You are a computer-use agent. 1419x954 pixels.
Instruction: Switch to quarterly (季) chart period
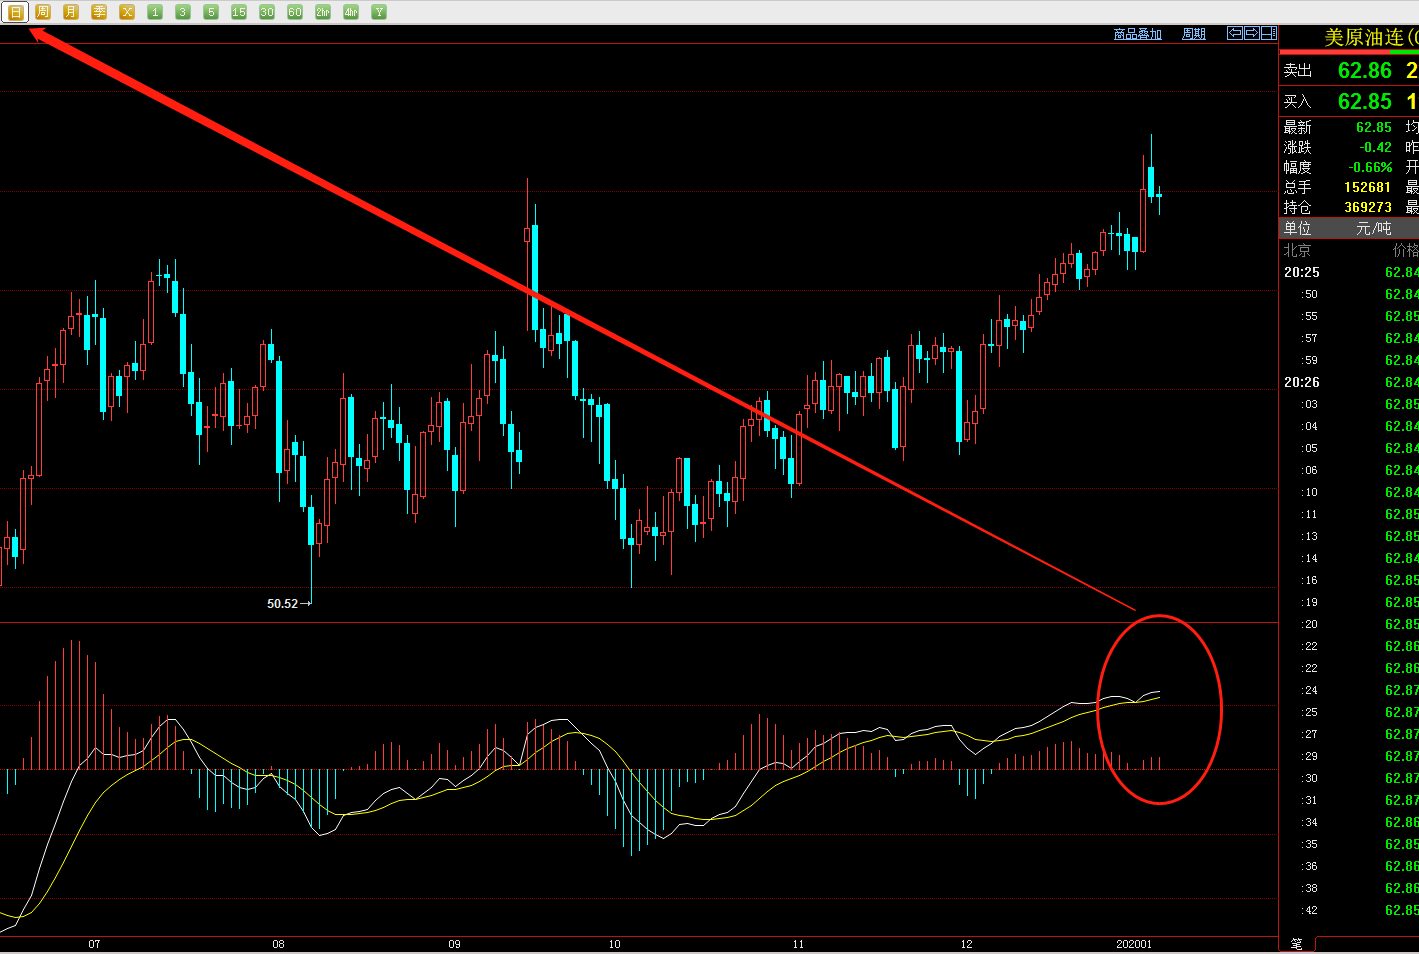click(x=99, y=12)
